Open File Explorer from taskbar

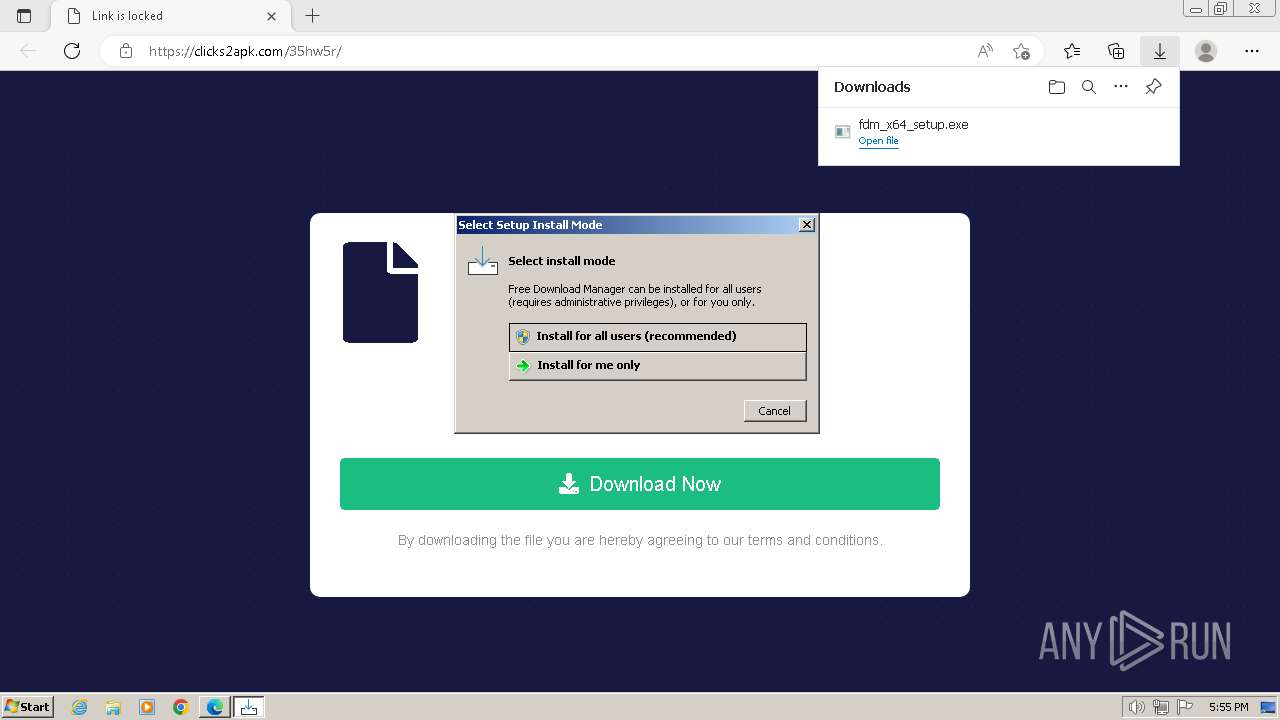click(x=113, y=707)
